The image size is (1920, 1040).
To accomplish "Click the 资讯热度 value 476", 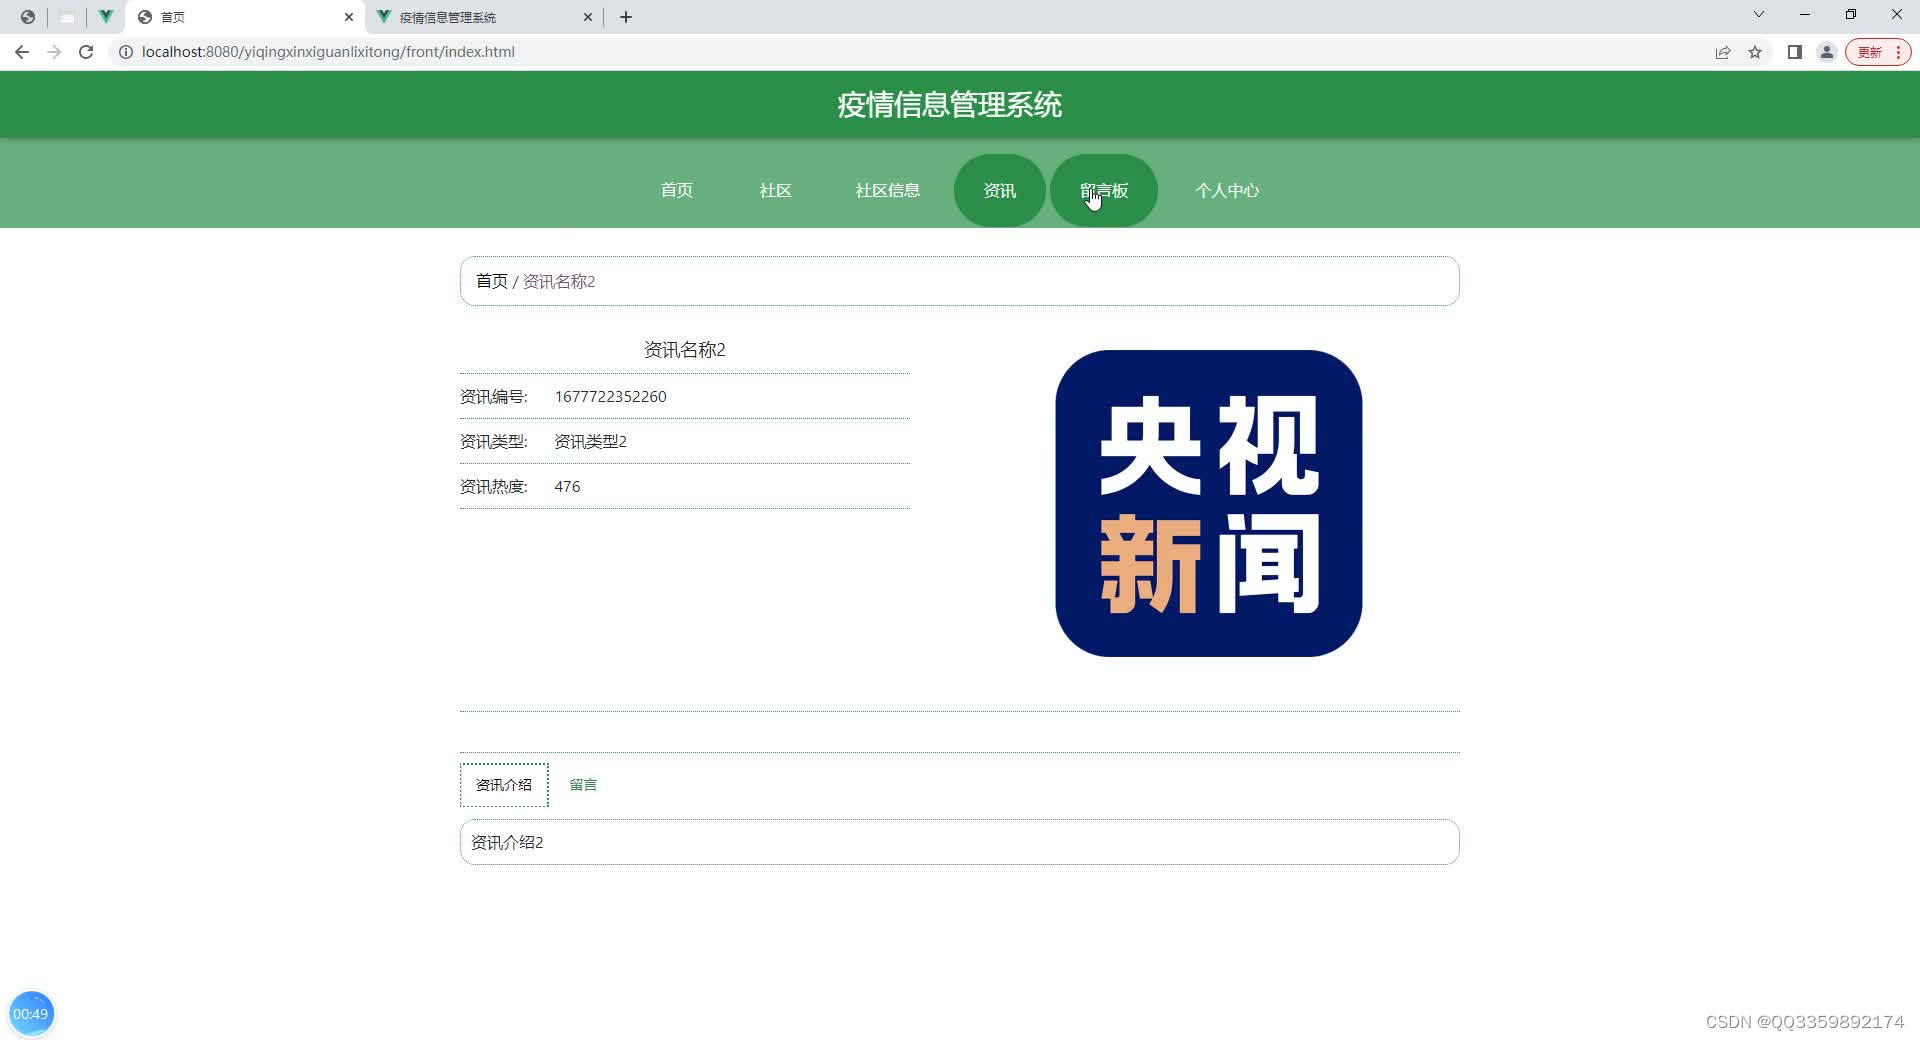I will pyautogui.click(x=567, y=487).
